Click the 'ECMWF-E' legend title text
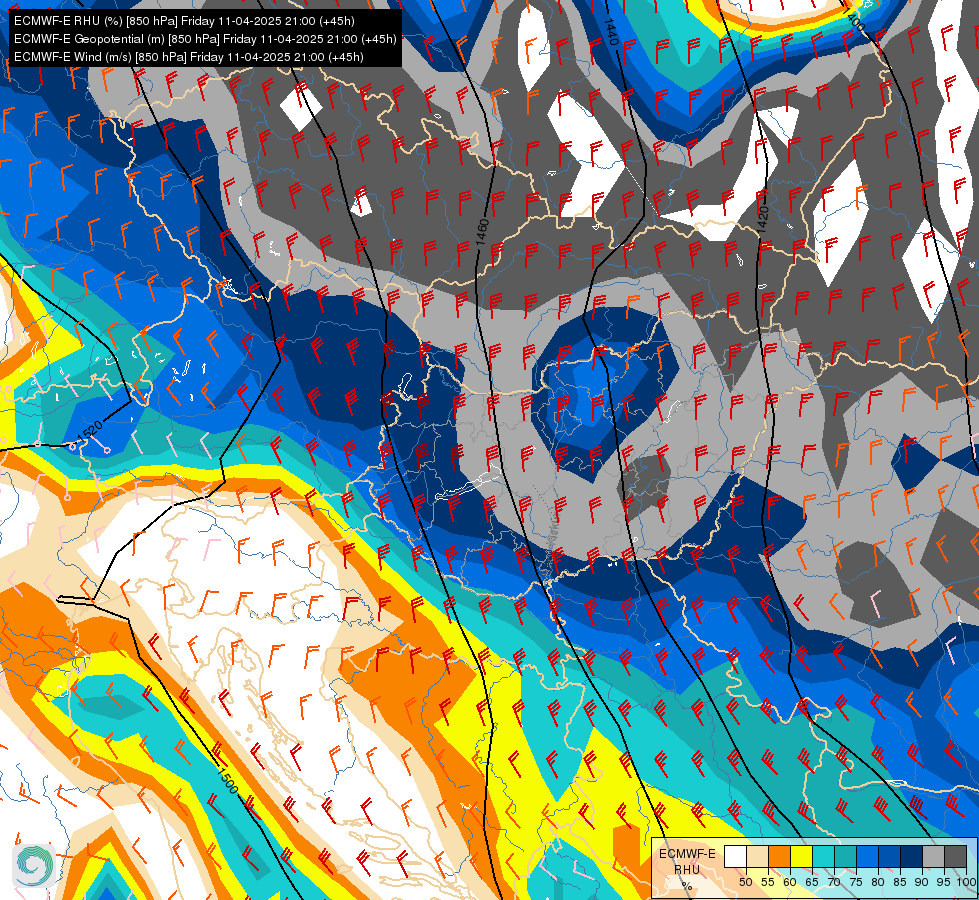The image size is (979, 900). click(687, 854)
